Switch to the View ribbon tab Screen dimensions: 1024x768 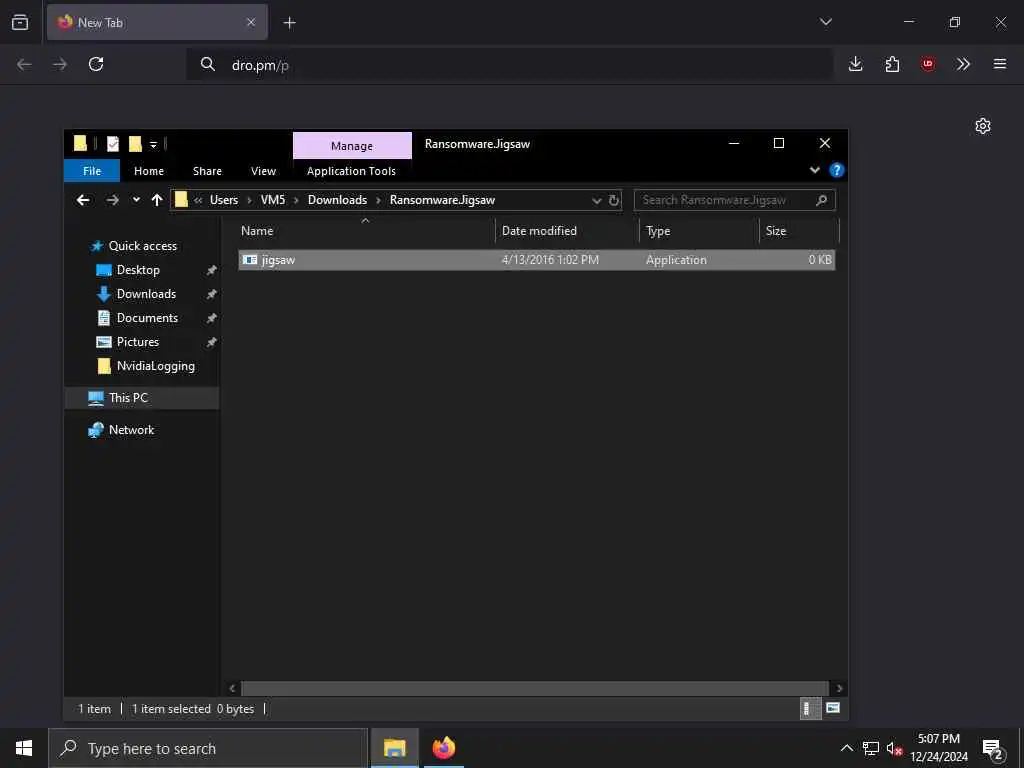click(263, 171)
